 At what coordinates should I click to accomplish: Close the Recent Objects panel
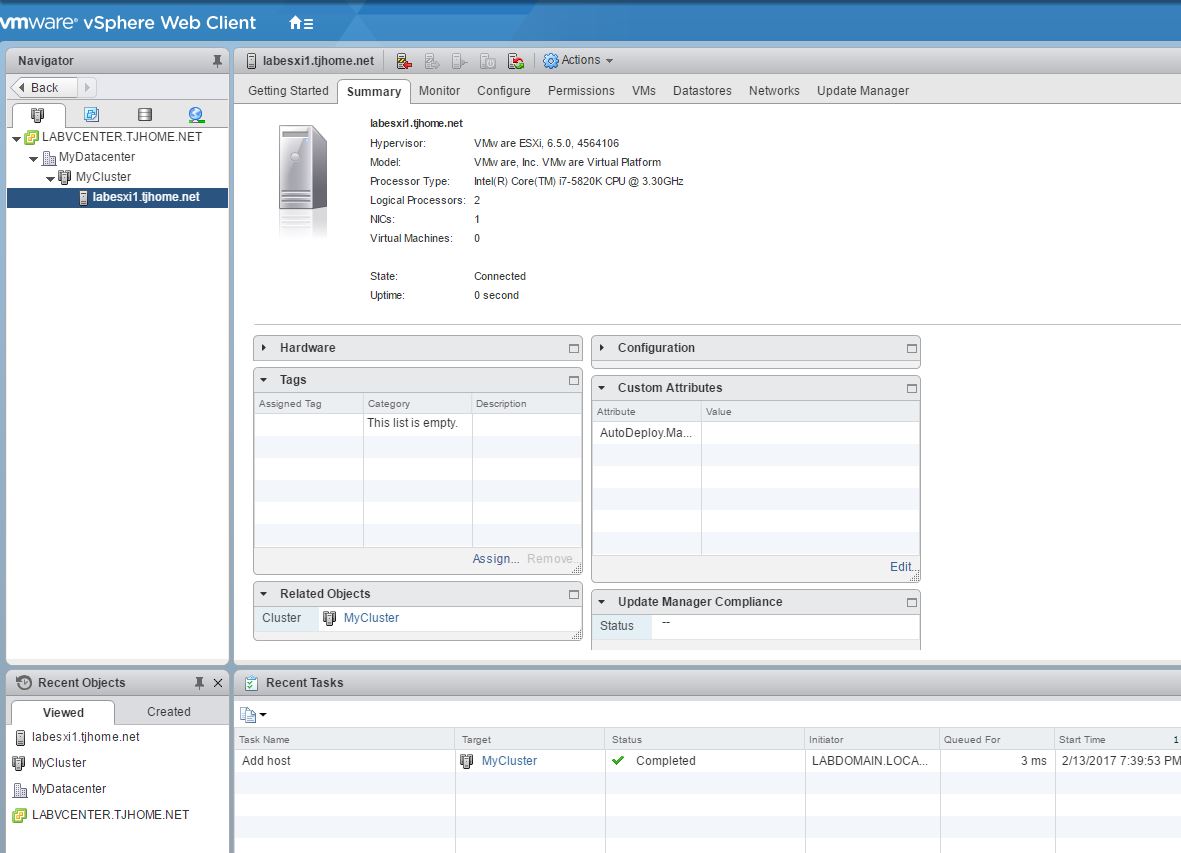pyautogui.click(x=218, y=683)
